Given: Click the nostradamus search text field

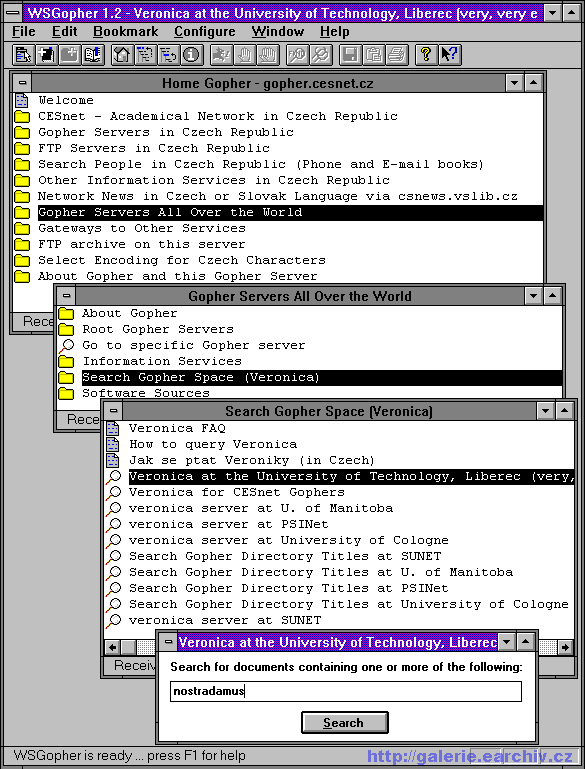Looking at the screenshot, I should click(346, 692).
